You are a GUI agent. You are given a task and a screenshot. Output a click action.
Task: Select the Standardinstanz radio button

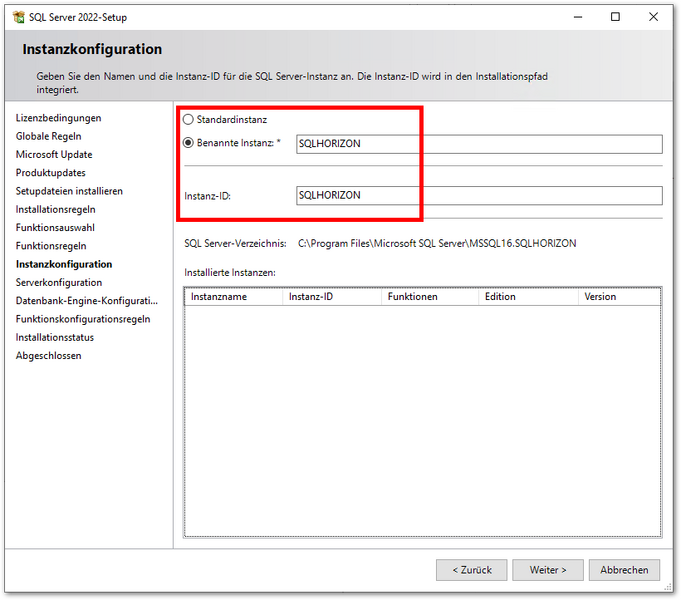(x=189, y=120)
